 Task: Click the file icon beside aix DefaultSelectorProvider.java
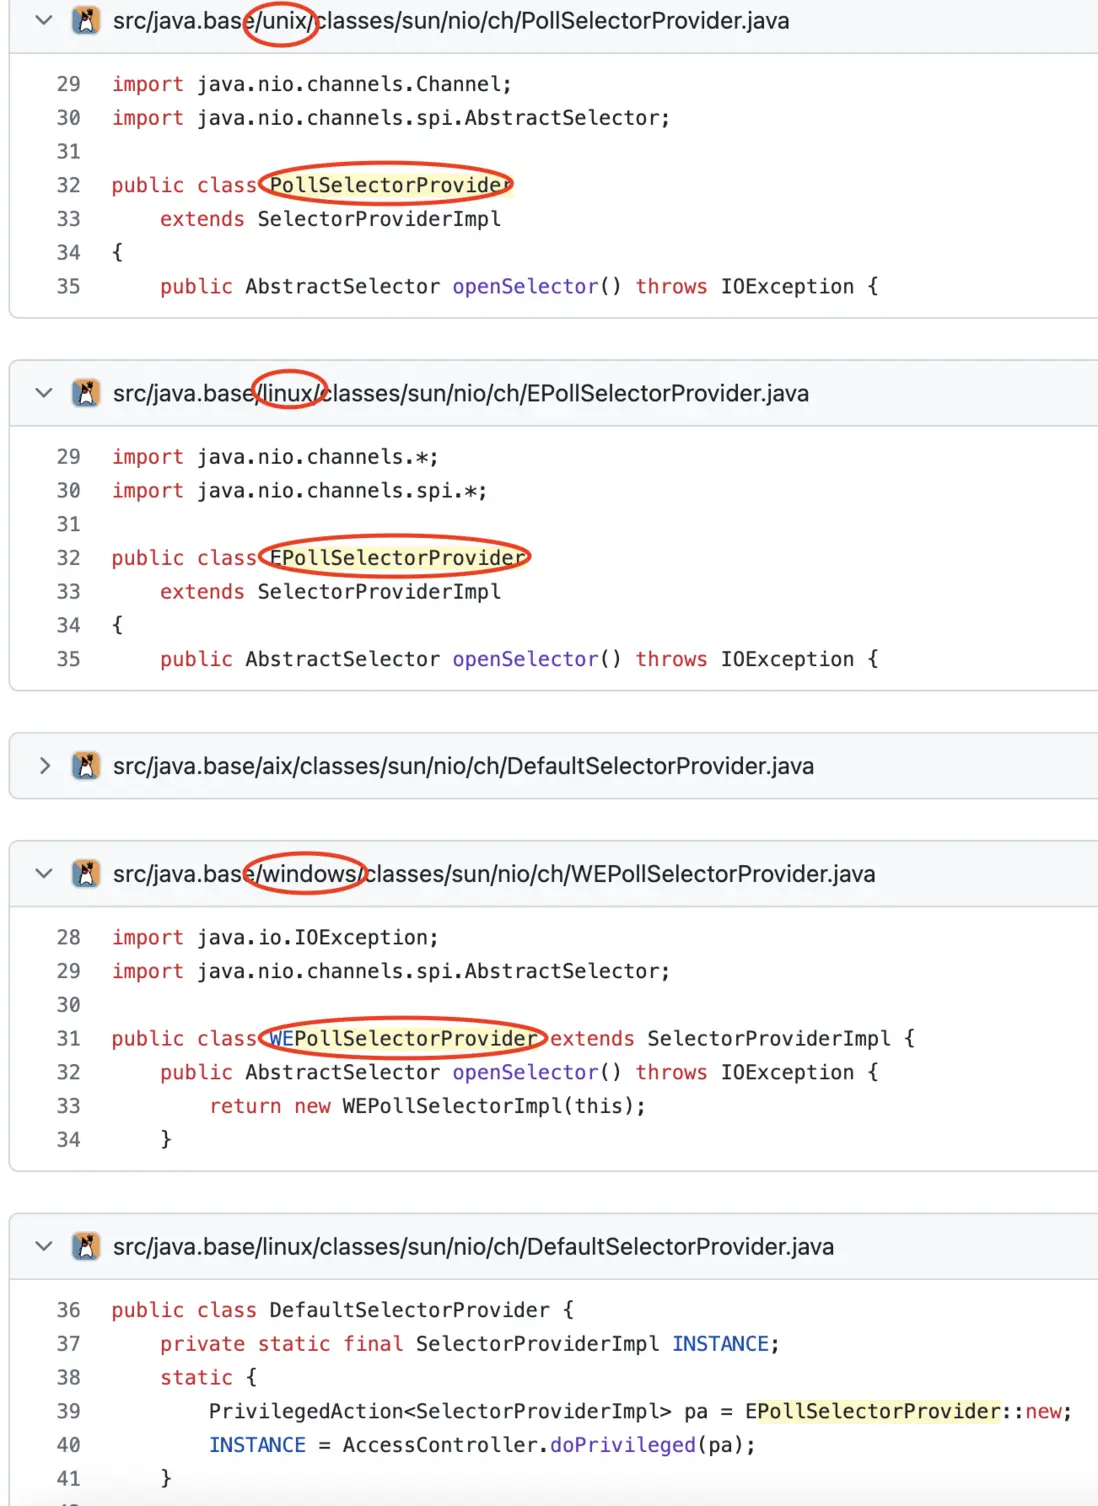(x=86, y=766)
